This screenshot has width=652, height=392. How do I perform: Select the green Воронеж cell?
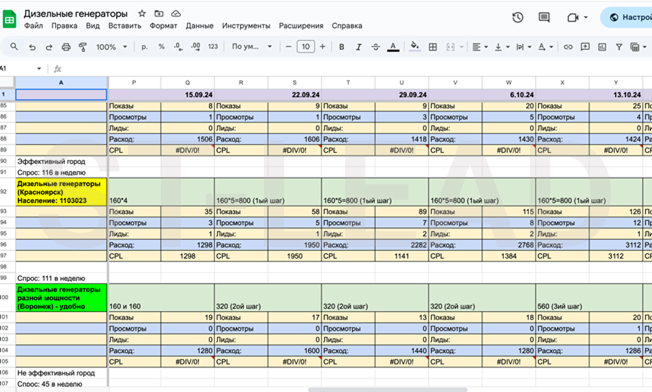(x=61, y=298)
